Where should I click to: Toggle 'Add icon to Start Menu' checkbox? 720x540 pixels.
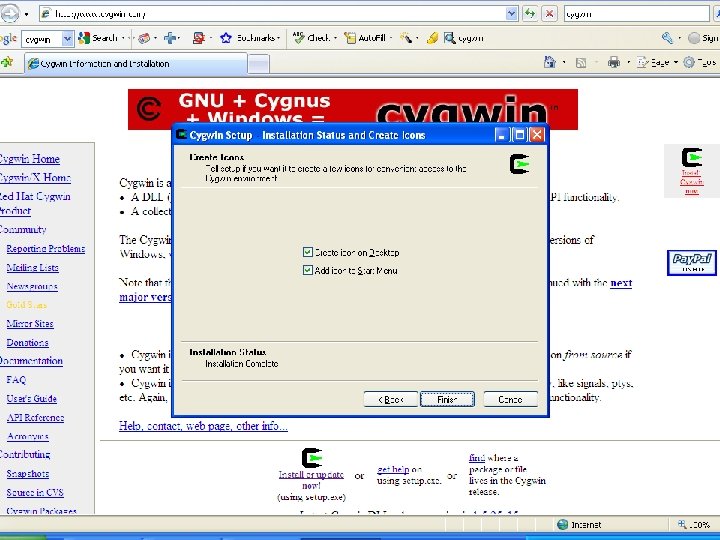[x=308, y=270]
